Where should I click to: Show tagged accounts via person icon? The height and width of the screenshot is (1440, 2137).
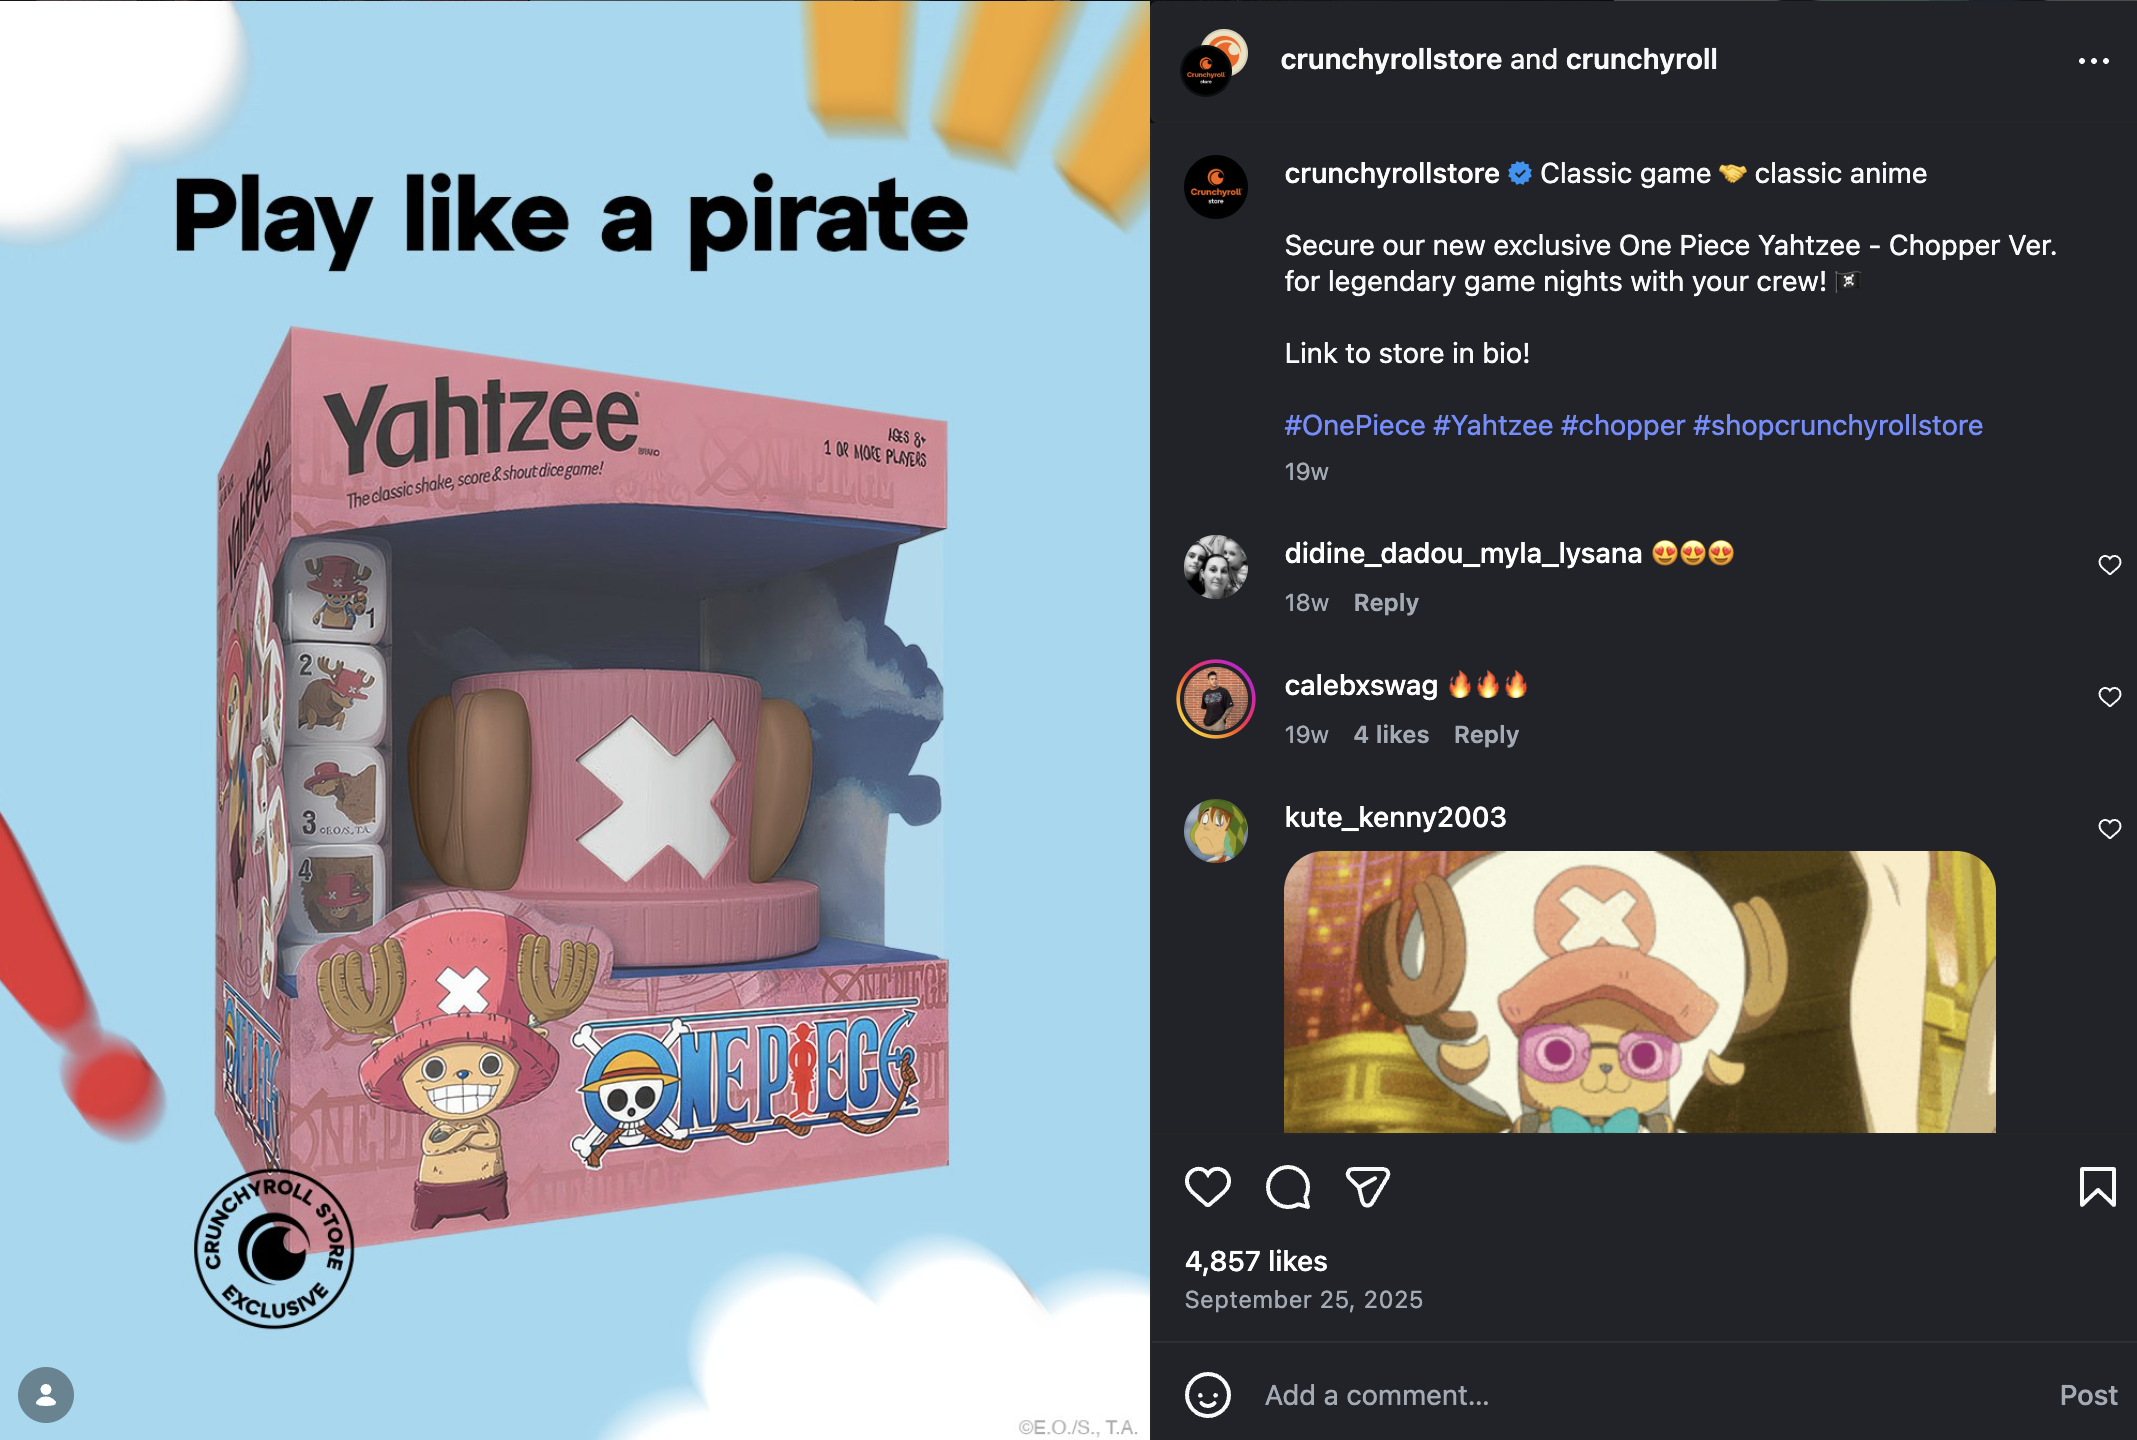[46, 1394]
